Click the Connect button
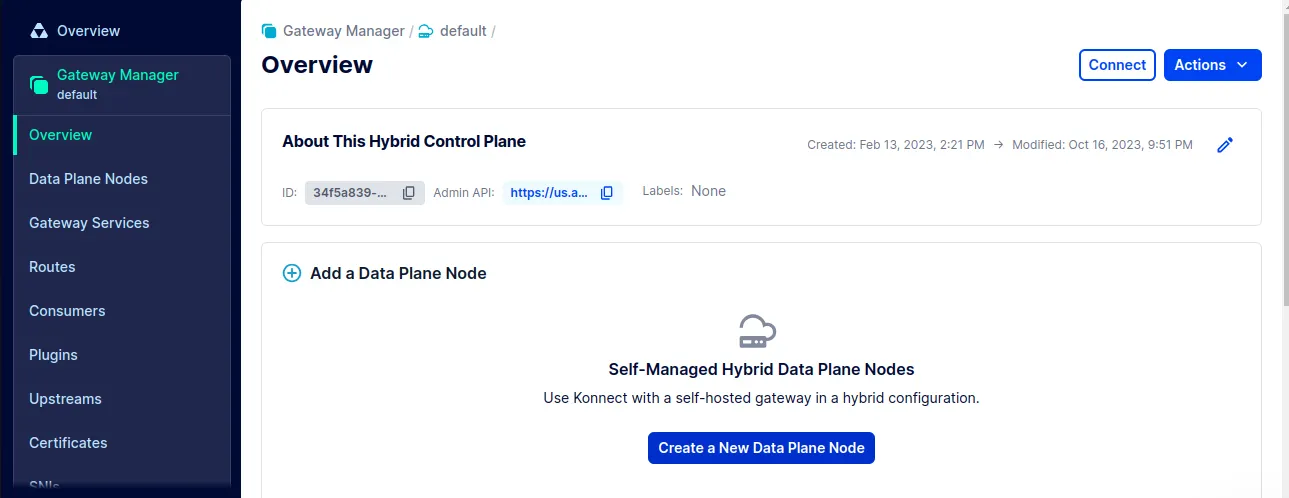Screen dimensions: 1289x498 pyautogui.click(x=1117, y=65)
